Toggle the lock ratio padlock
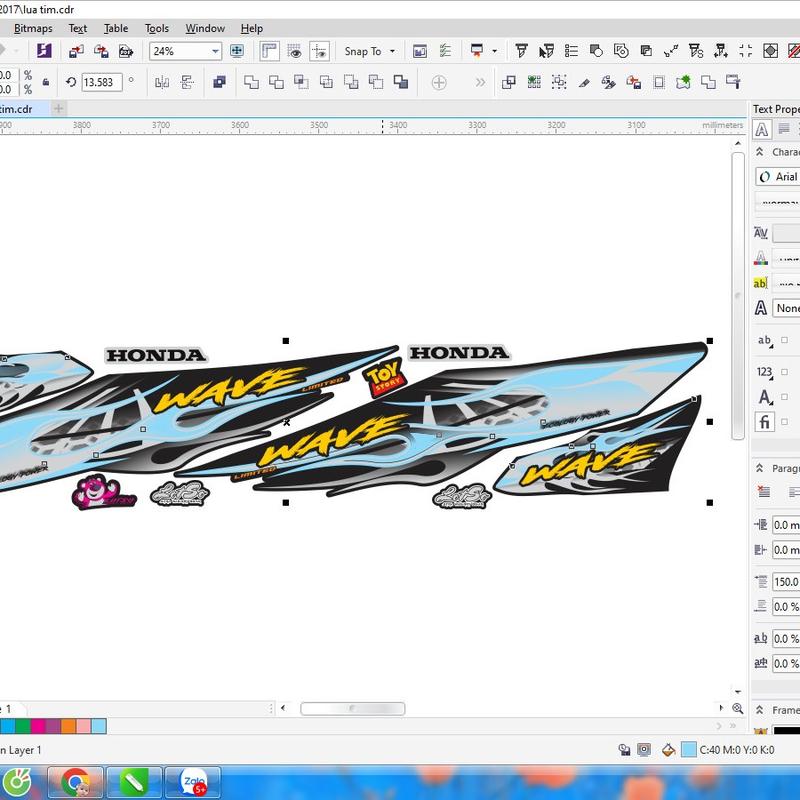 point(46,82)
